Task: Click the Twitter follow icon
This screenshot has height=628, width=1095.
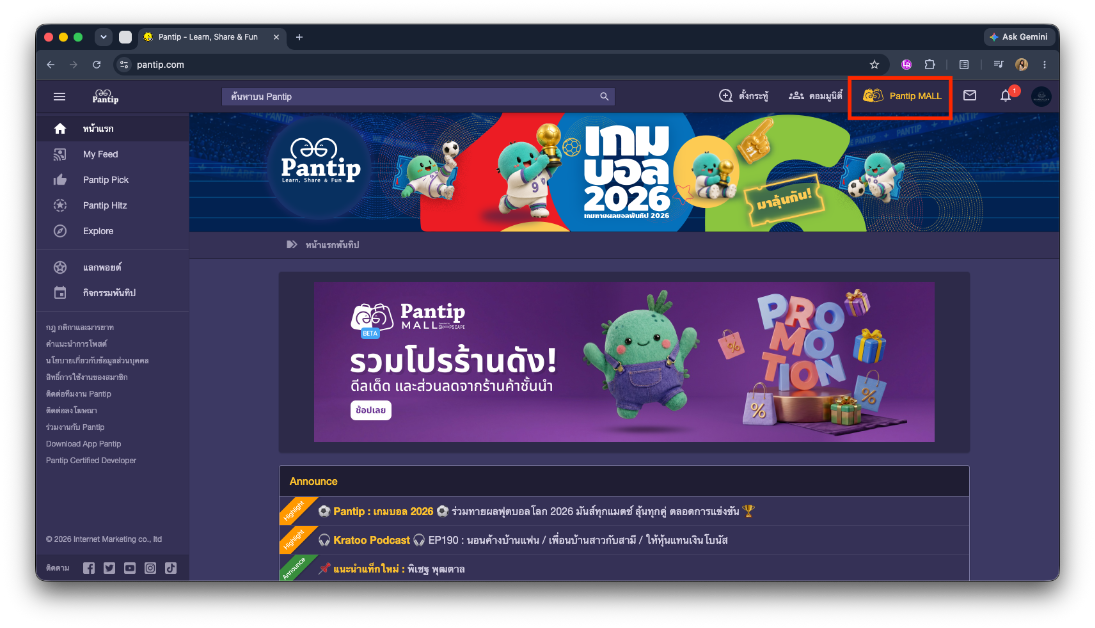Action: 109,568
